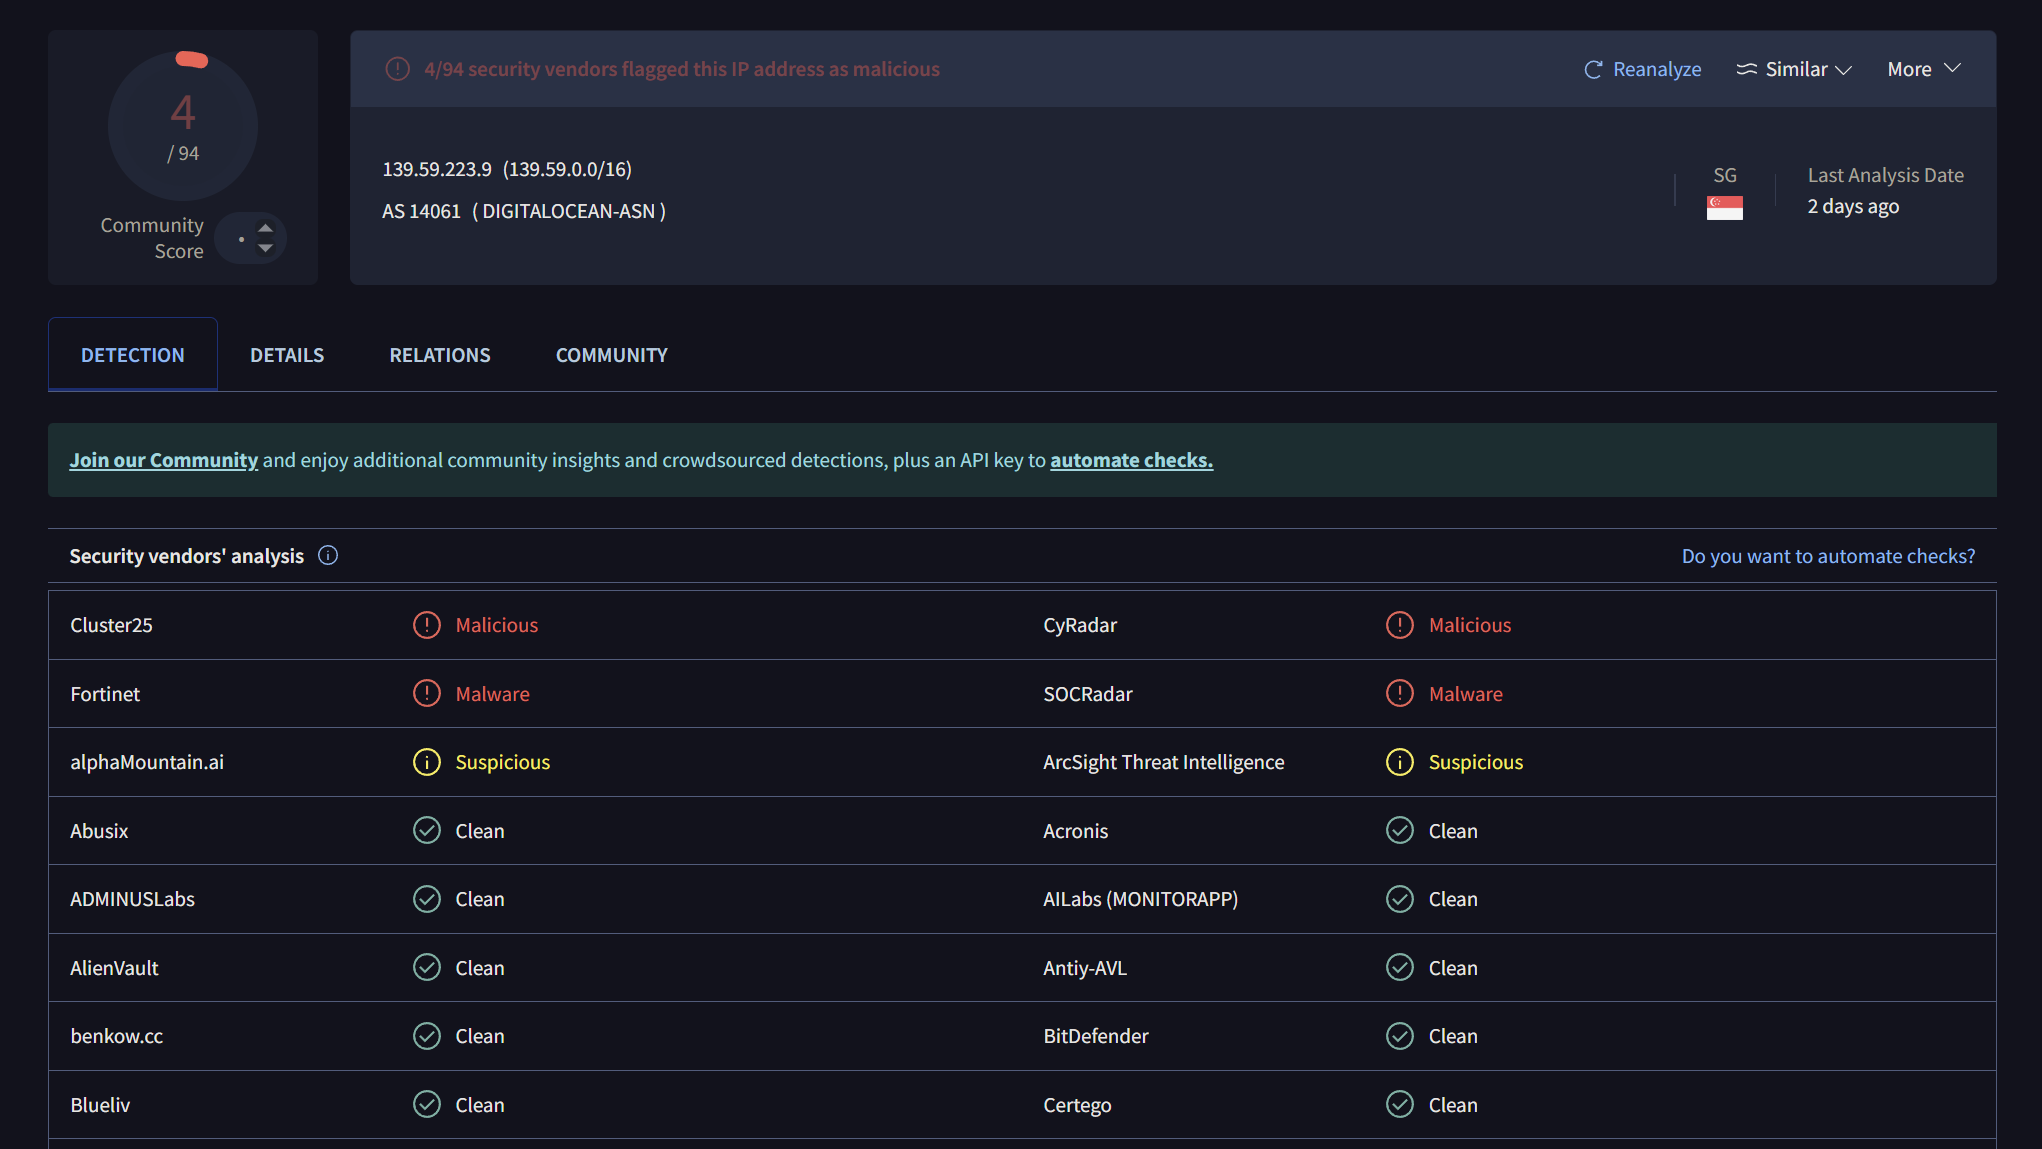Image resolution: width=2042 pixels, height=1149 pixels.
Task: Click the 4/94 detection score circle
Action: coord(183,126)
